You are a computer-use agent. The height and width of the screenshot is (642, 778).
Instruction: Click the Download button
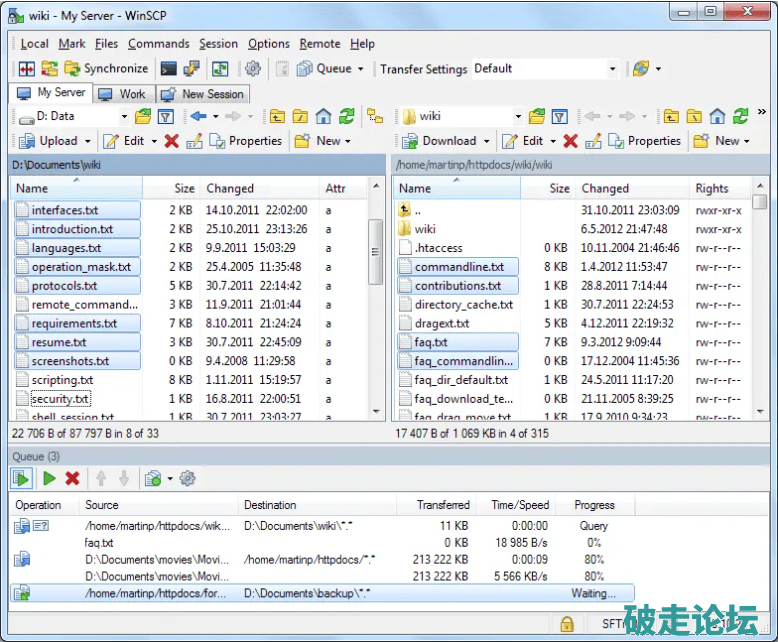coord(441,141)
